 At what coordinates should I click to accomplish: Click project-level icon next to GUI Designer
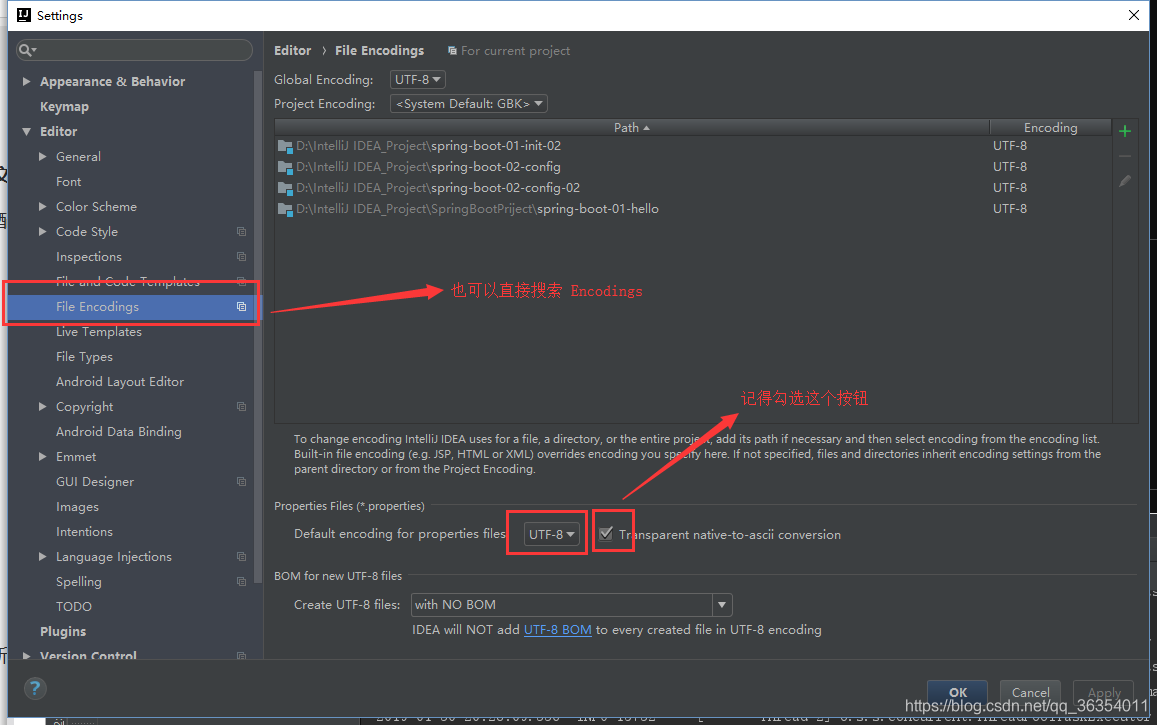click(x=241, y=482)
